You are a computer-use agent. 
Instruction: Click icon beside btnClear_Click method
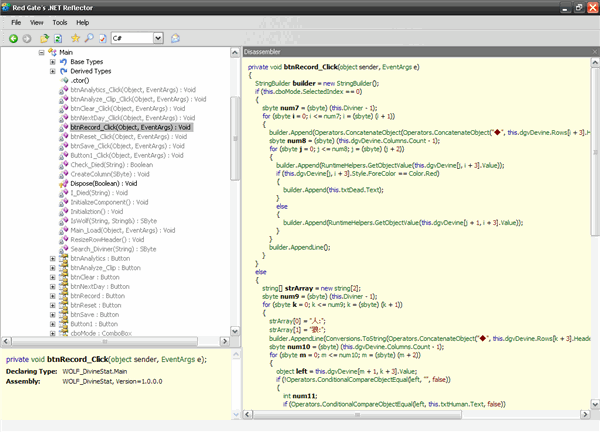pos(64,109)
